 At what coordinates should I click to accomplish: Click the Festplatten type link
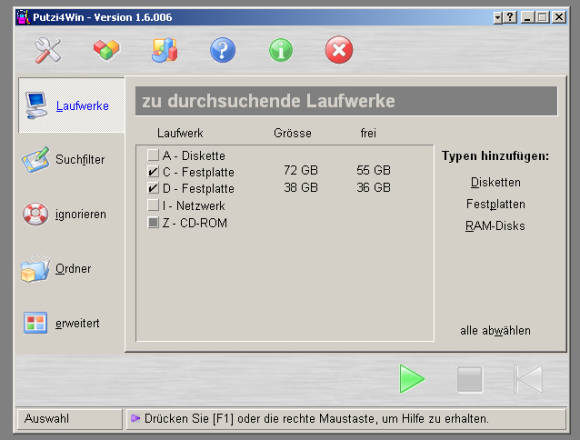pos(495,204)
